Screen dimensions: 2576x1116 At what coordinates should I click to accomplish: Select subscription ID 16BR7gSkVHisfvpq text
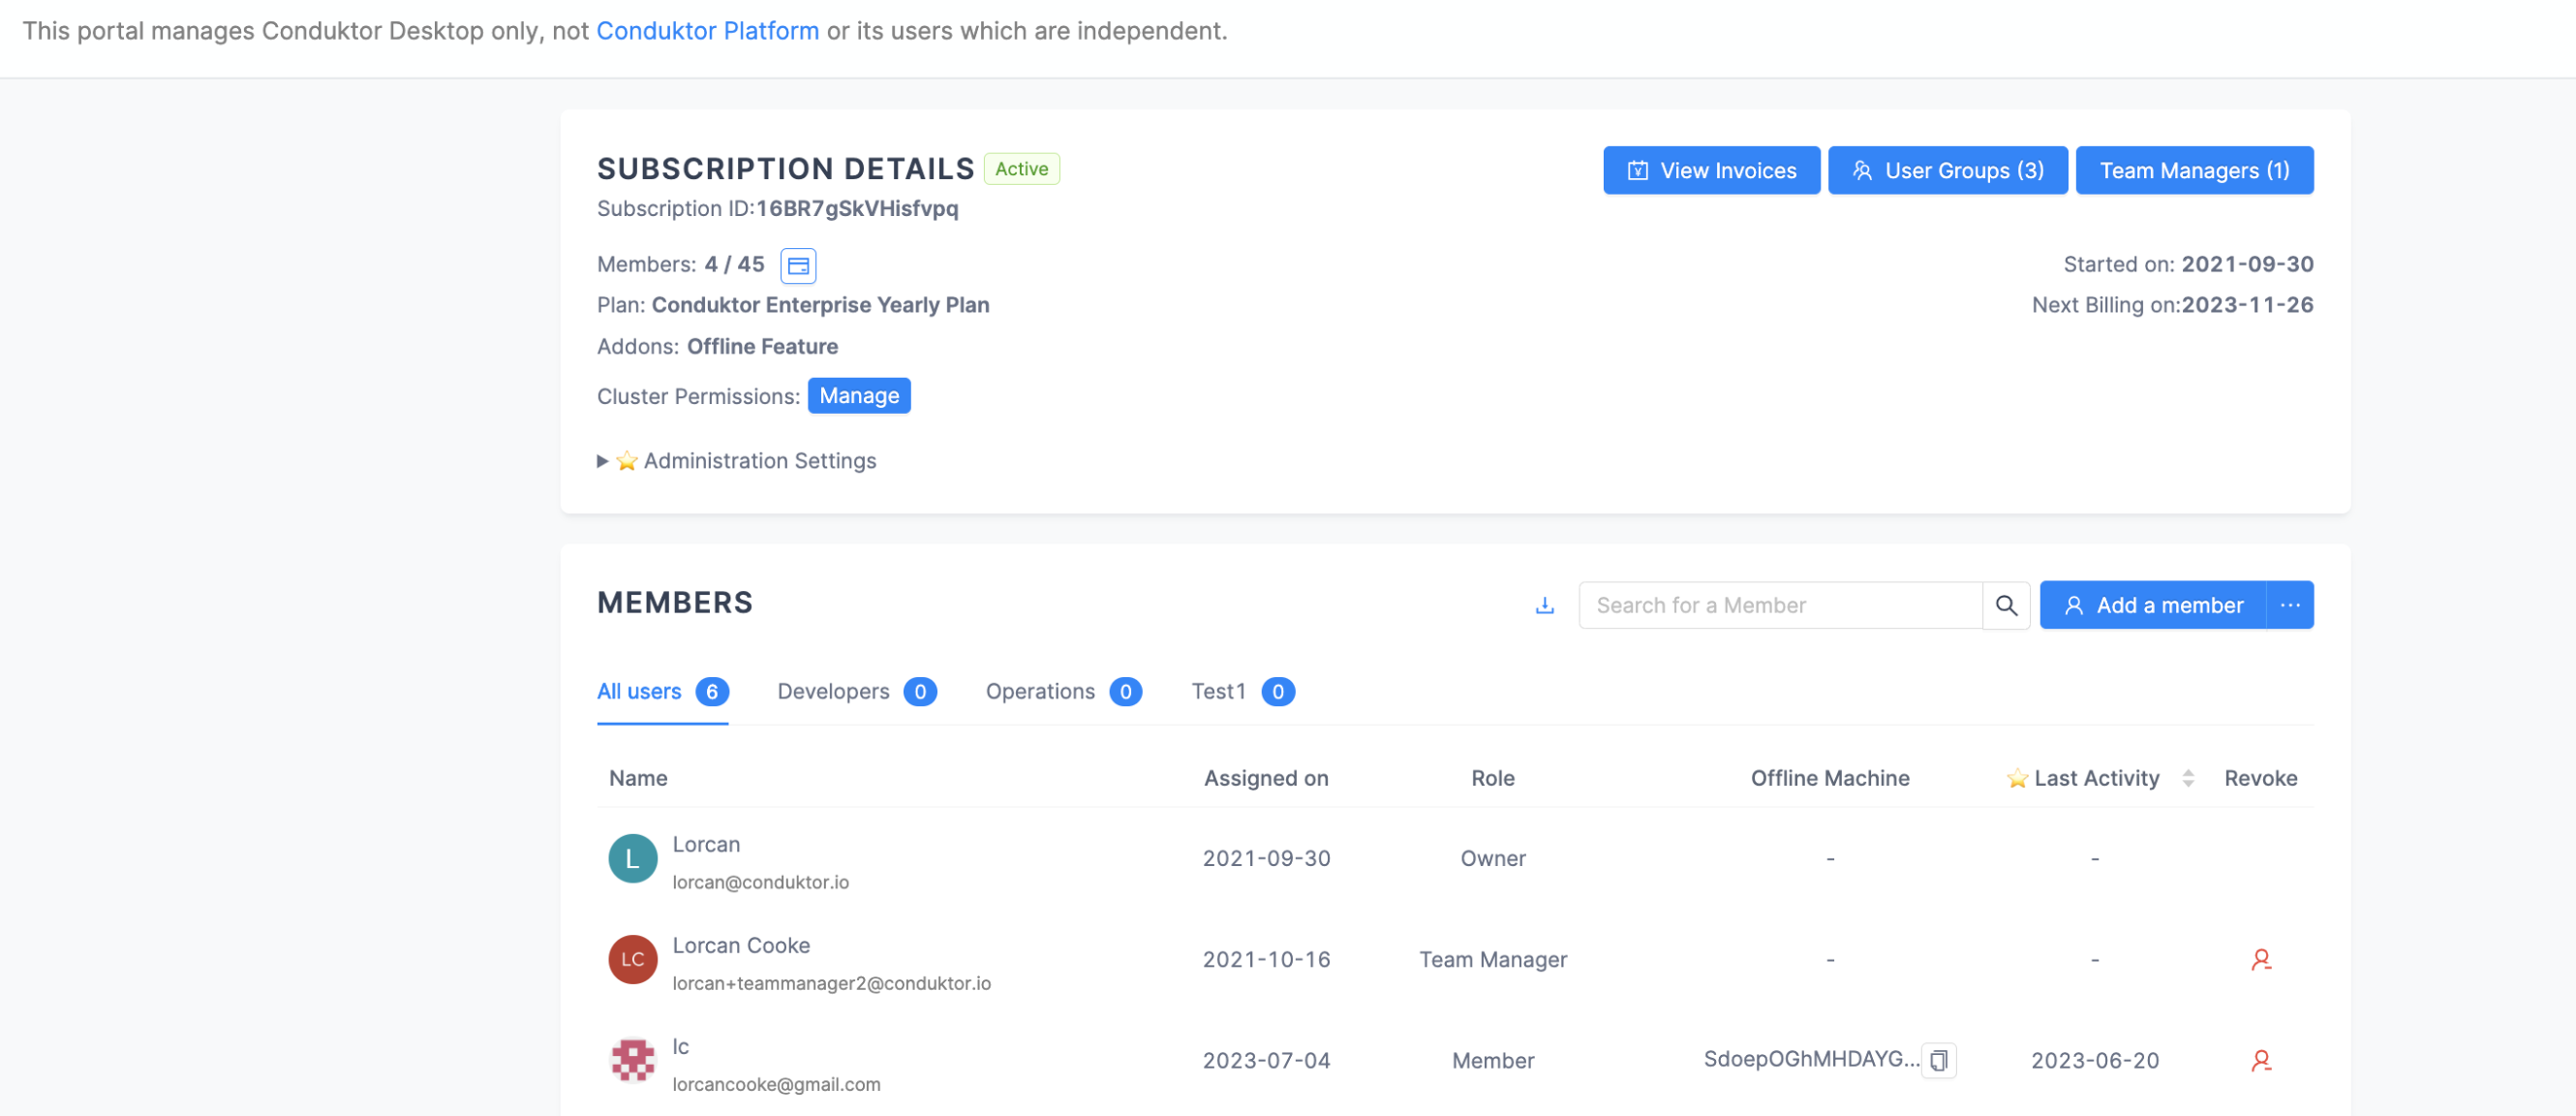point(857,208)
